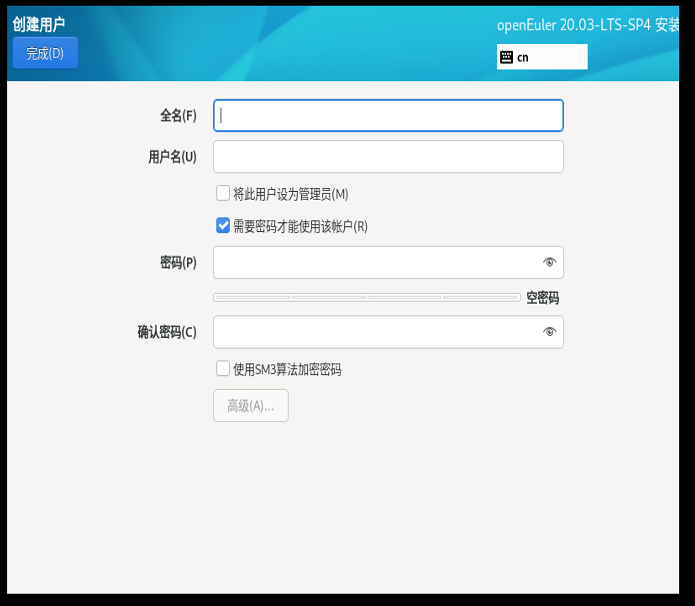
Task: Enable 将此用户设为管理员(M) checkbox
Action: [223, 193]
